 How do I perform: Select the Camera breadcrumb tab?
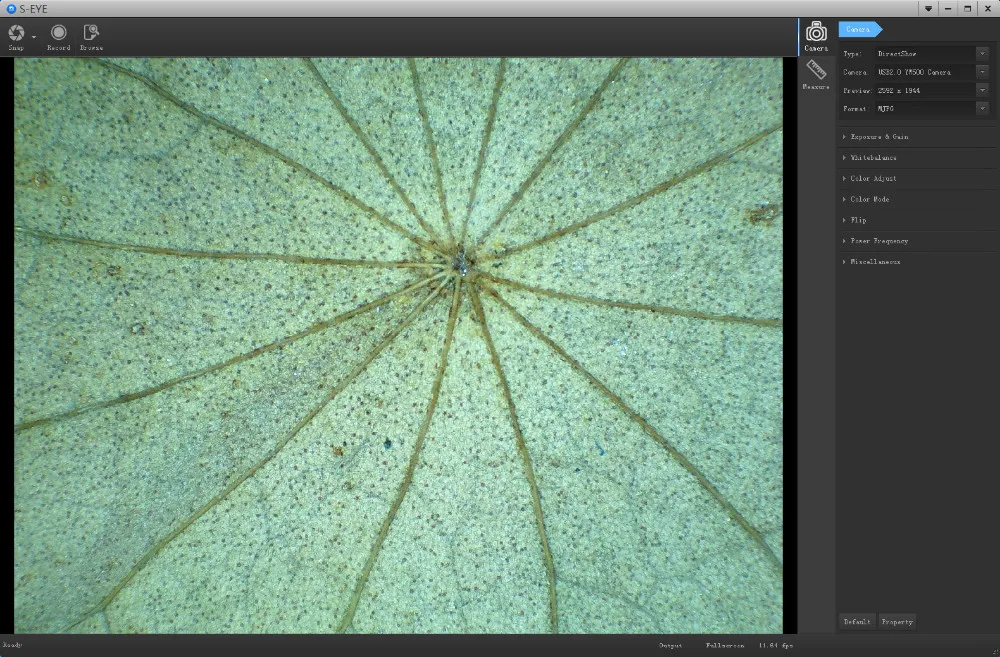(859, 29)
